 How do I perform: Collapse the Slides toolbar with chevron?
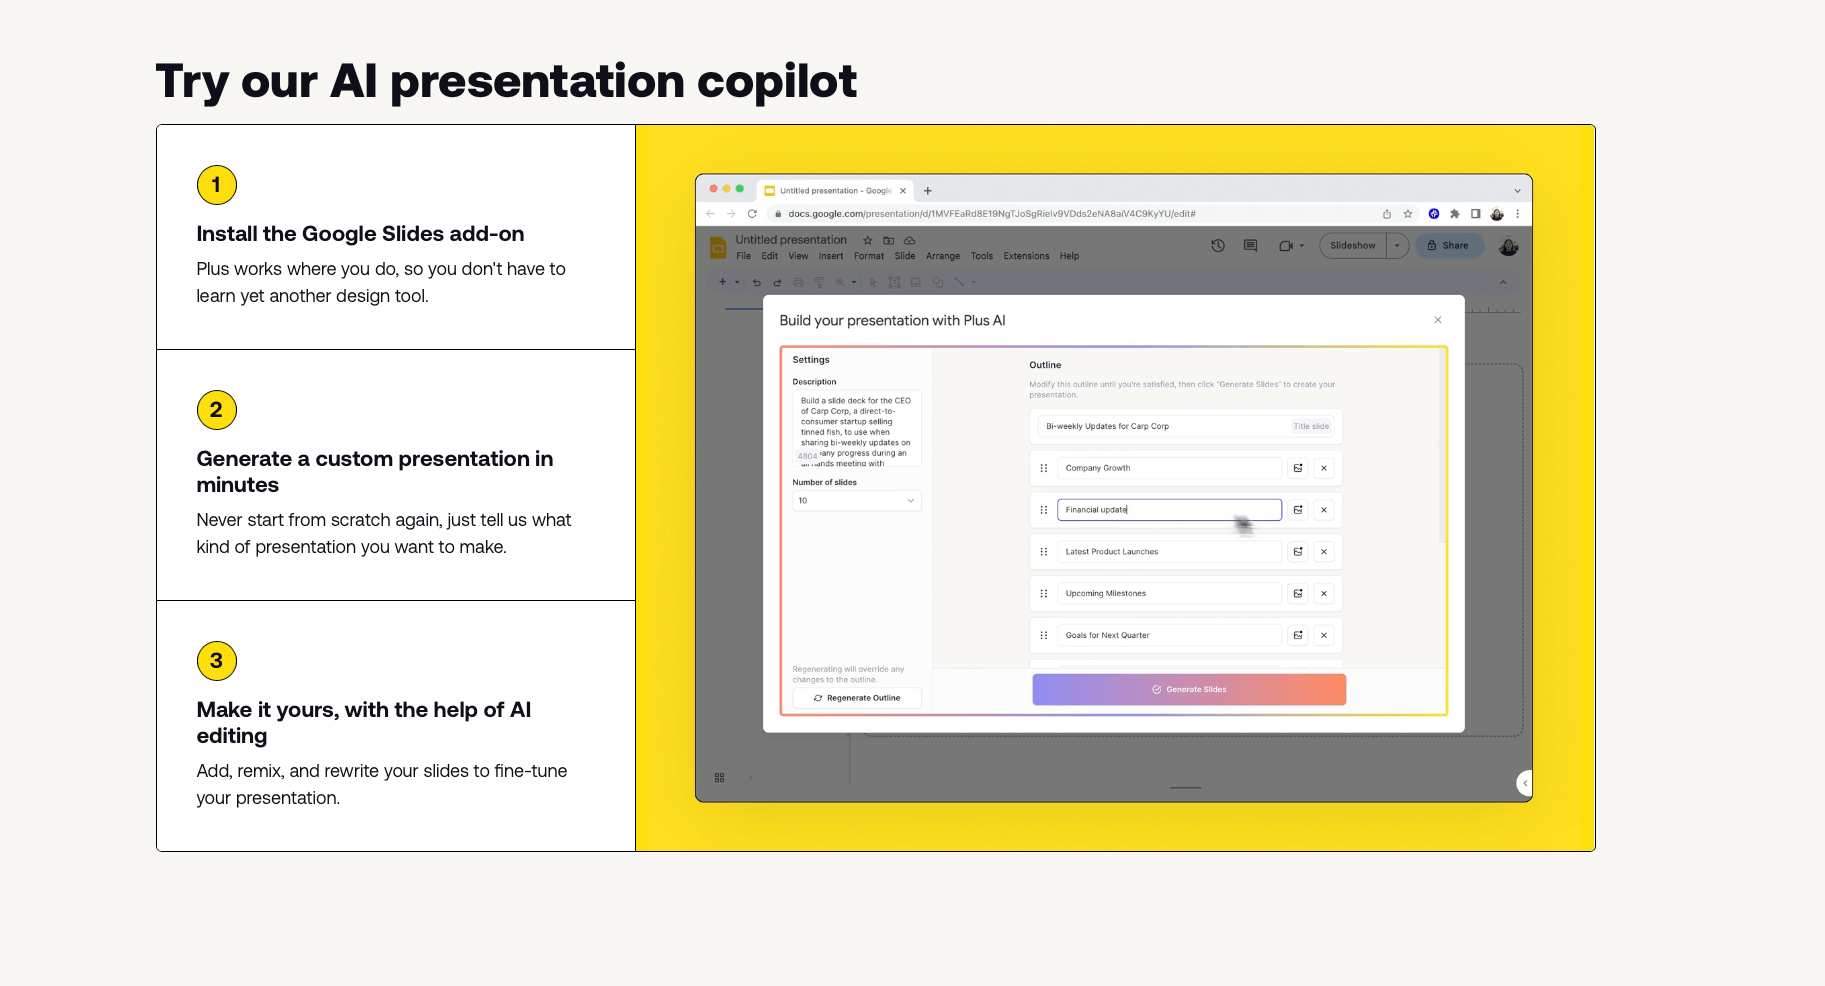click(1503, 283)
